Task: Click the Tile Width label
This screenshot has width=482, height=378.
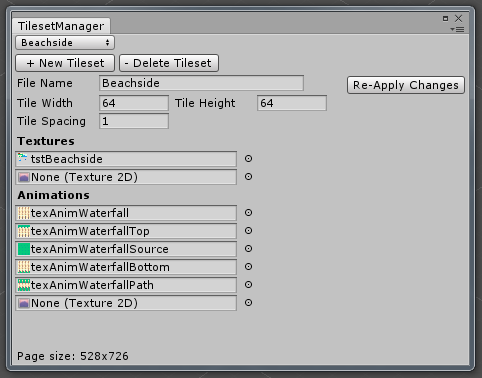Action: point(45,103)
